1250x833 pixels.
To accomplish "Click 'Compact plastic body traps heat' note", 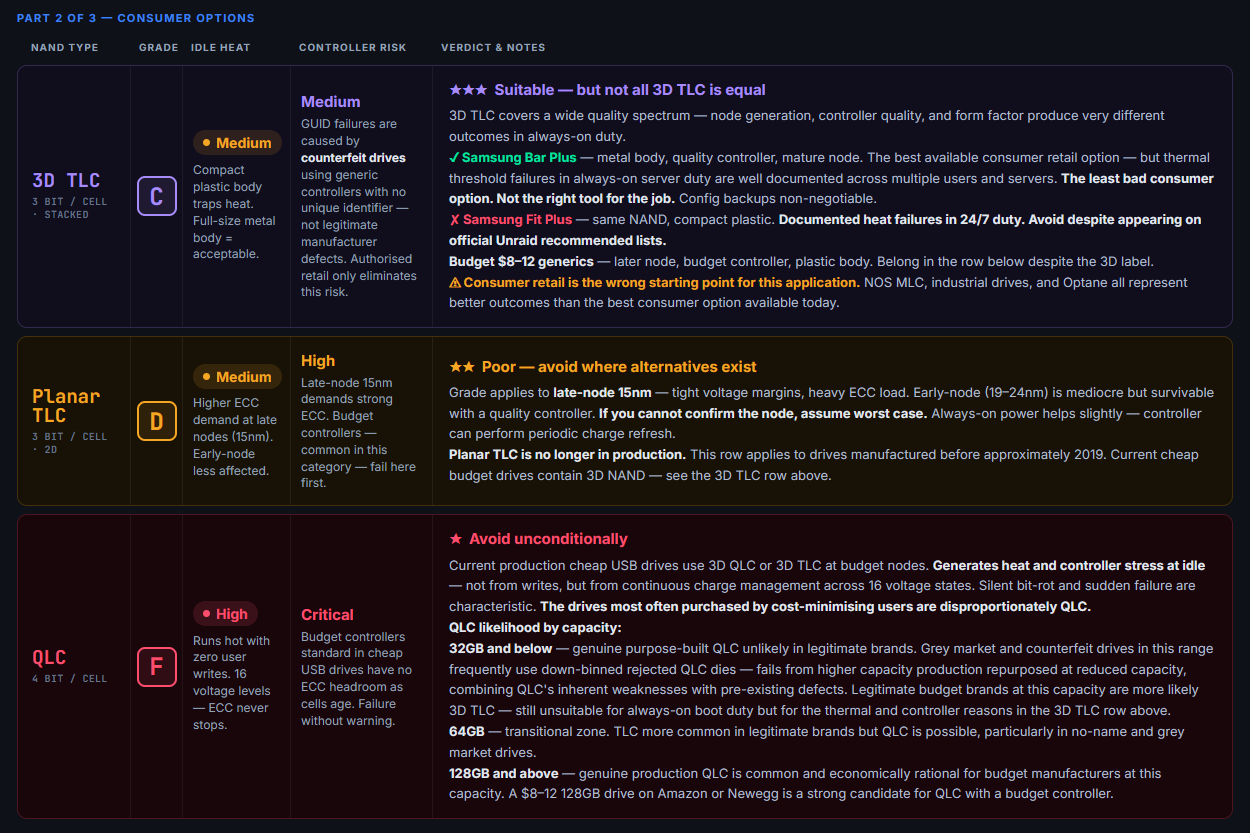I will tap(233, 212).
